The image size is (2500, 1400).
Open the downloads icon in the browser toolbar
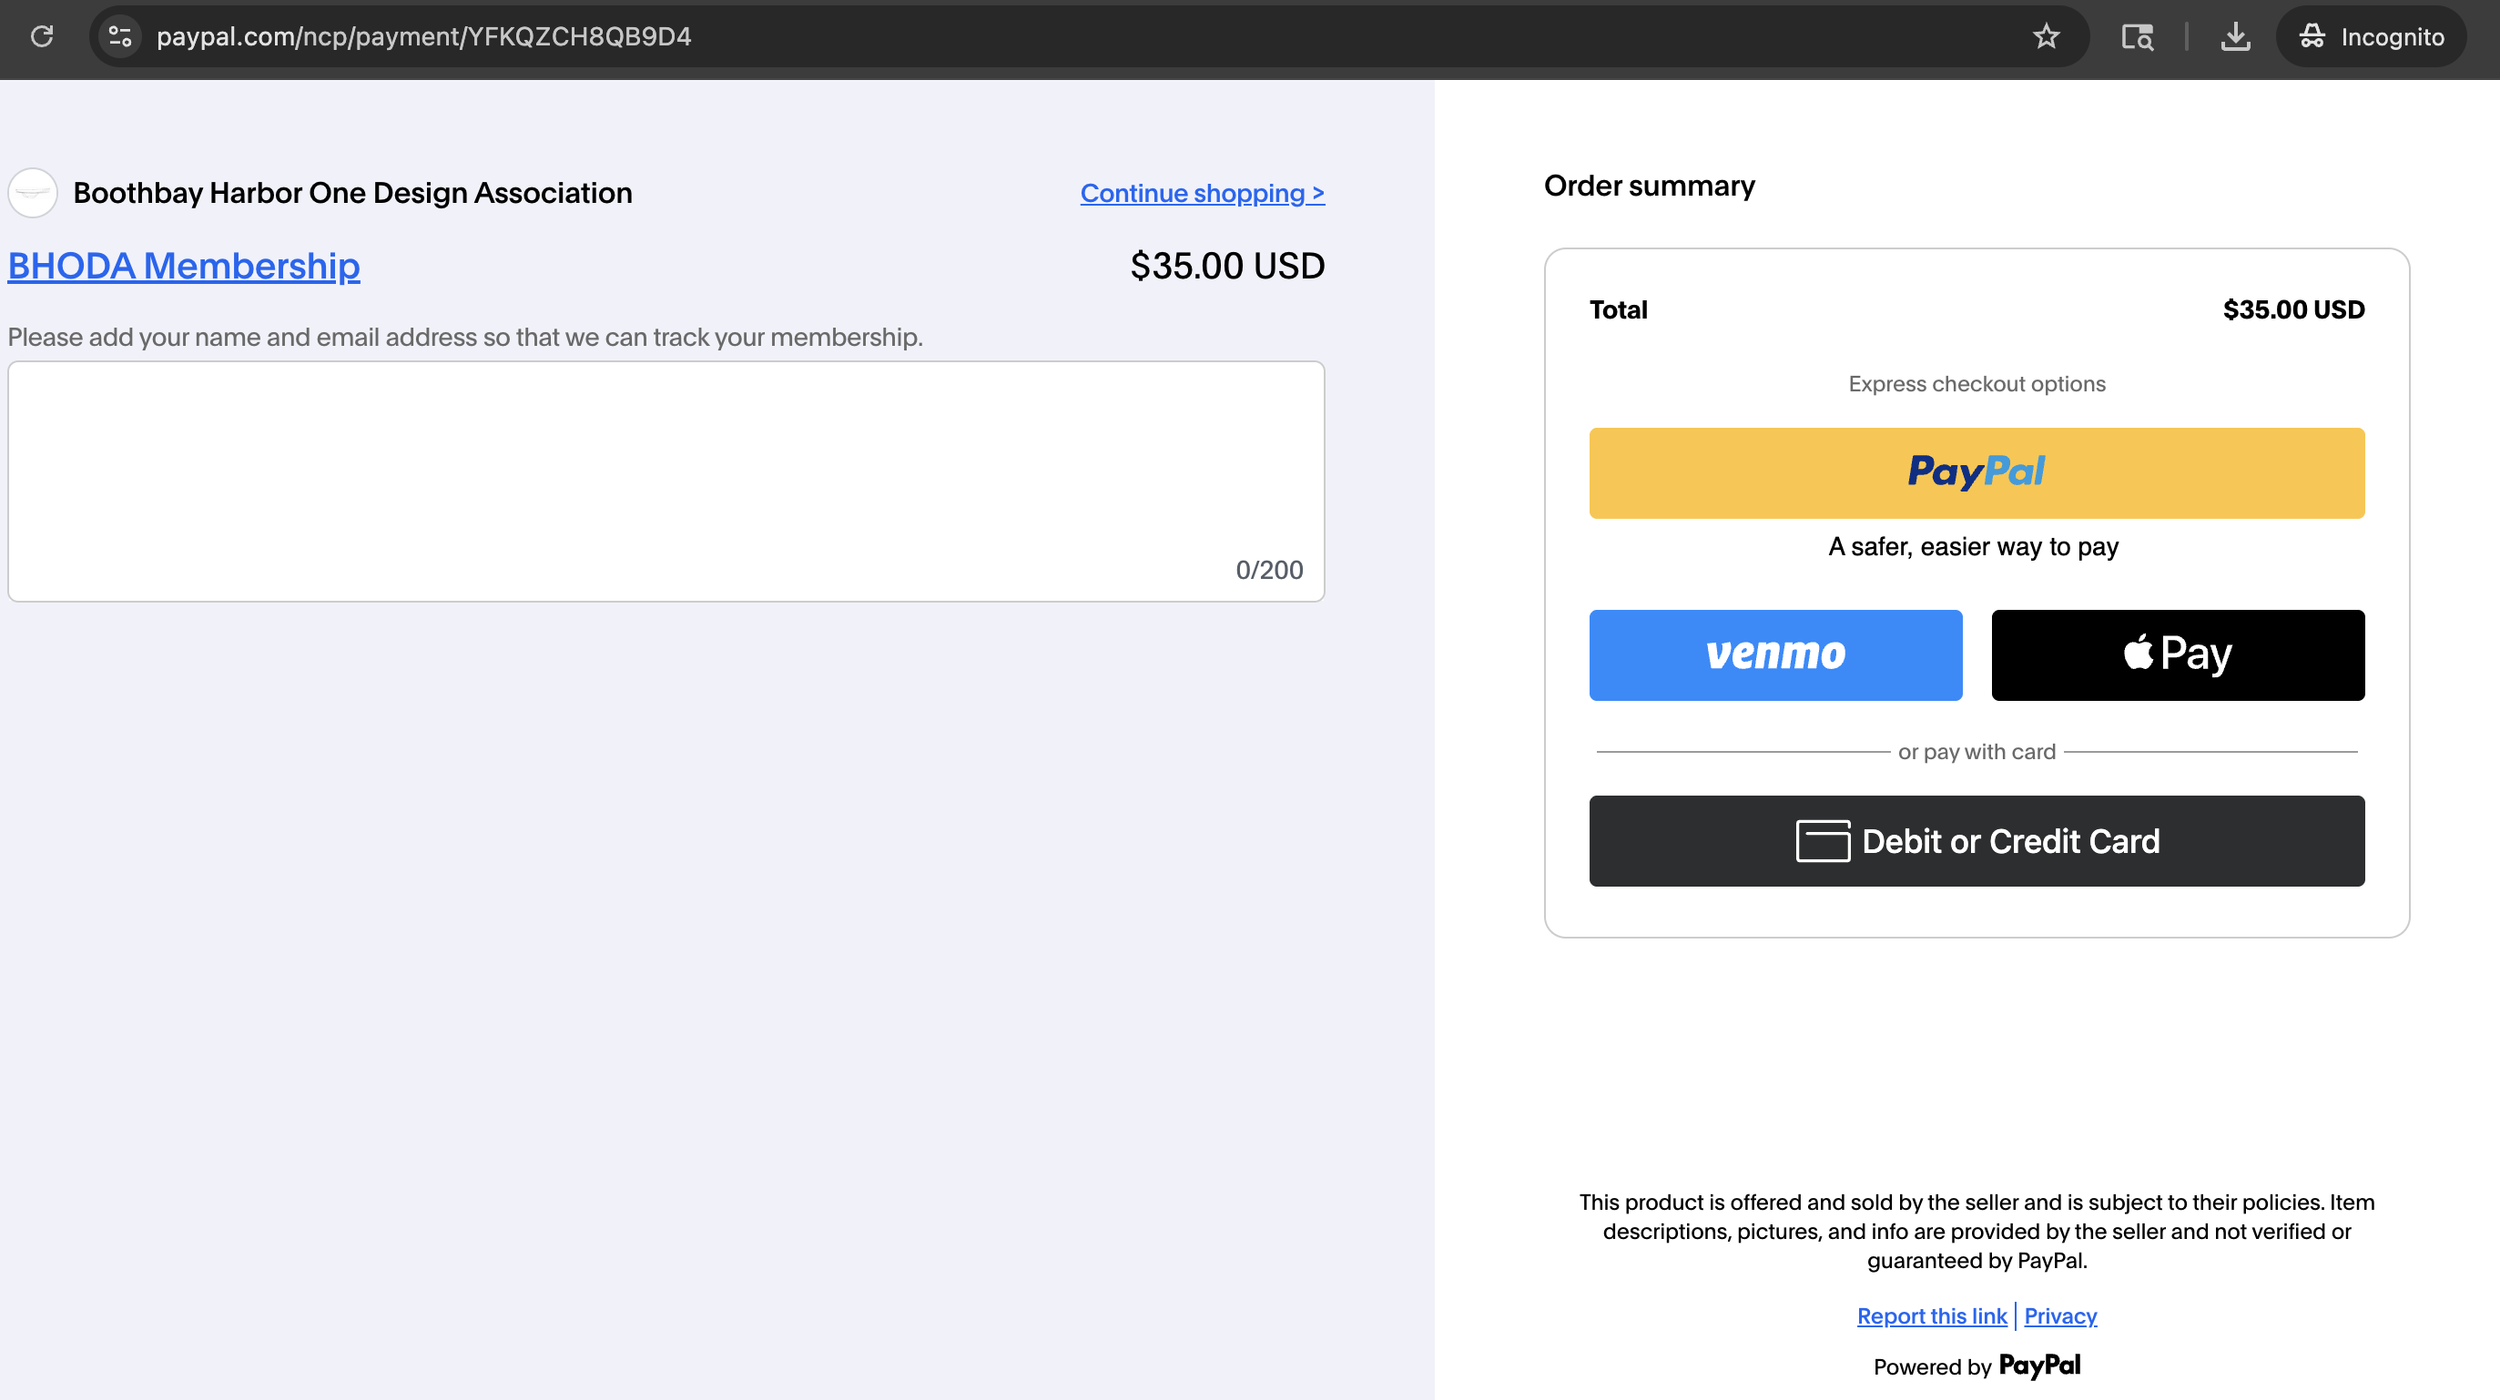[x=2235, y=37]
